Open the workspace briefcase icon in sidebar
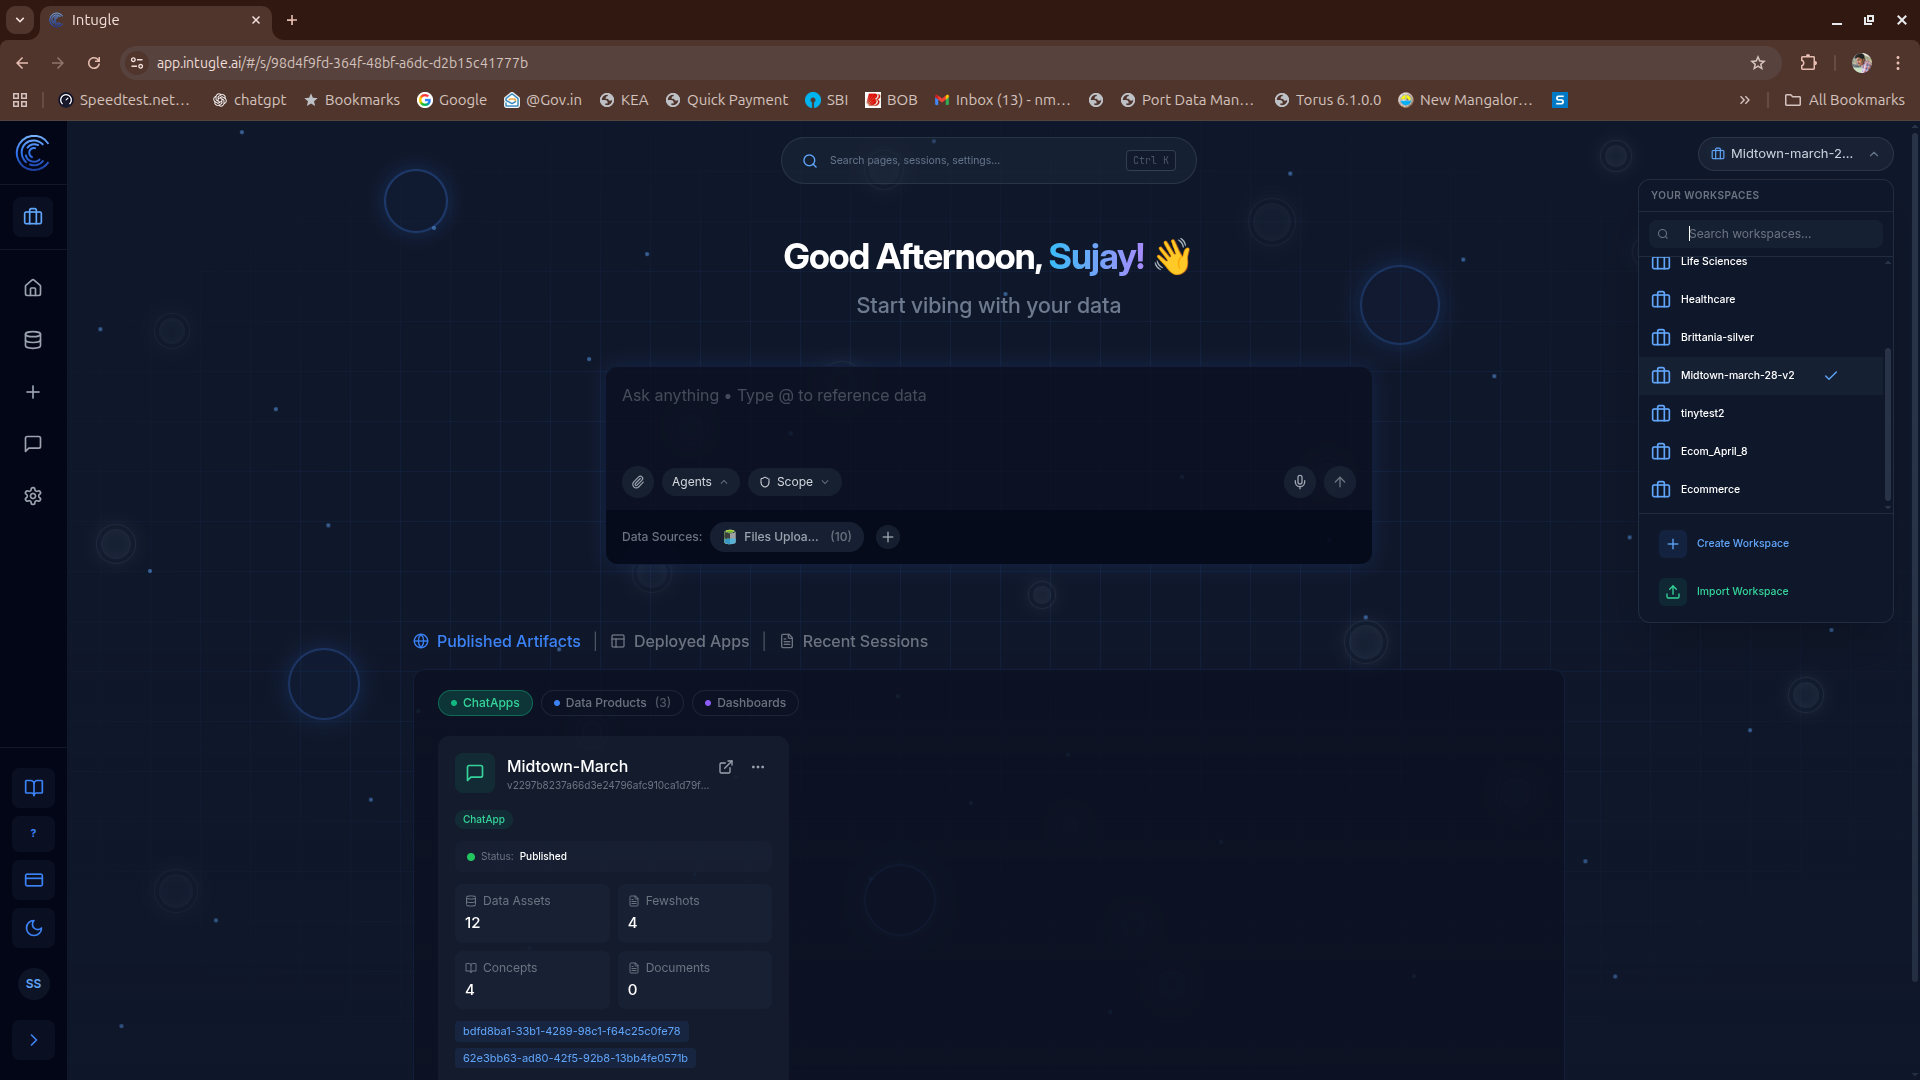This screenshot has width=1920, height=1080. pos(33,217)
